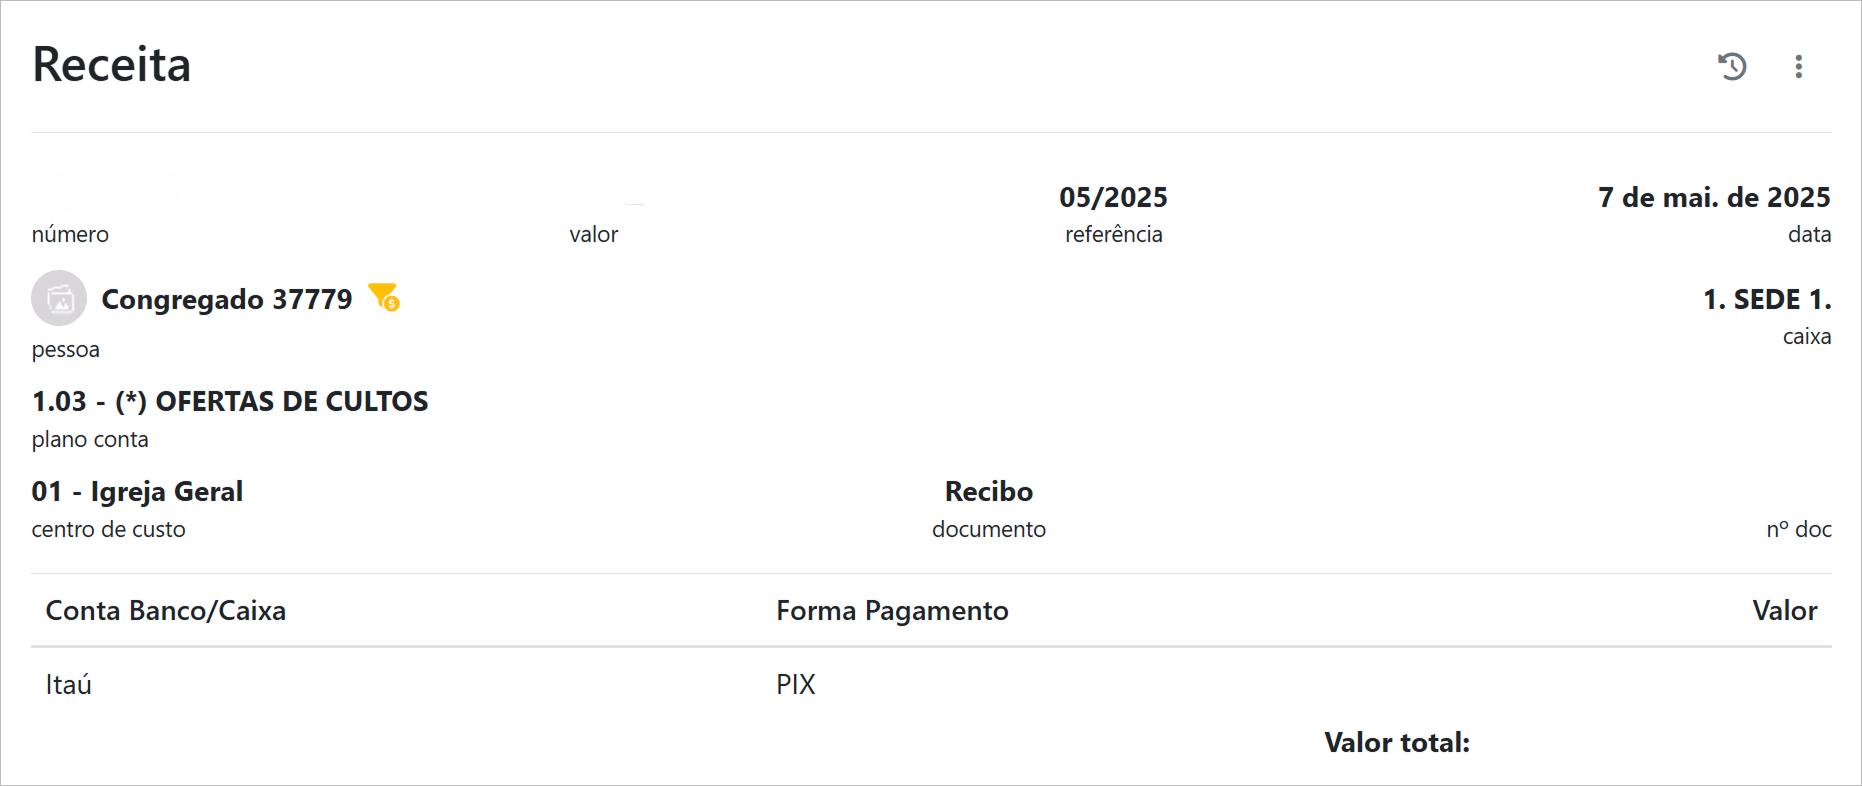Click the Recibo document type
The width and height of the screenshot is (1862, 786).
988,491
